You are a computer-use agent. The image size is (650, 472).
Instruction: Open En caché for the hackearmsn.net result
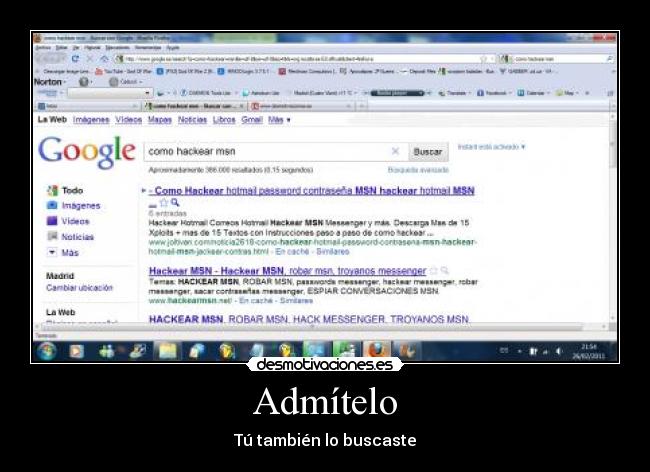click(x=256, y=300)
